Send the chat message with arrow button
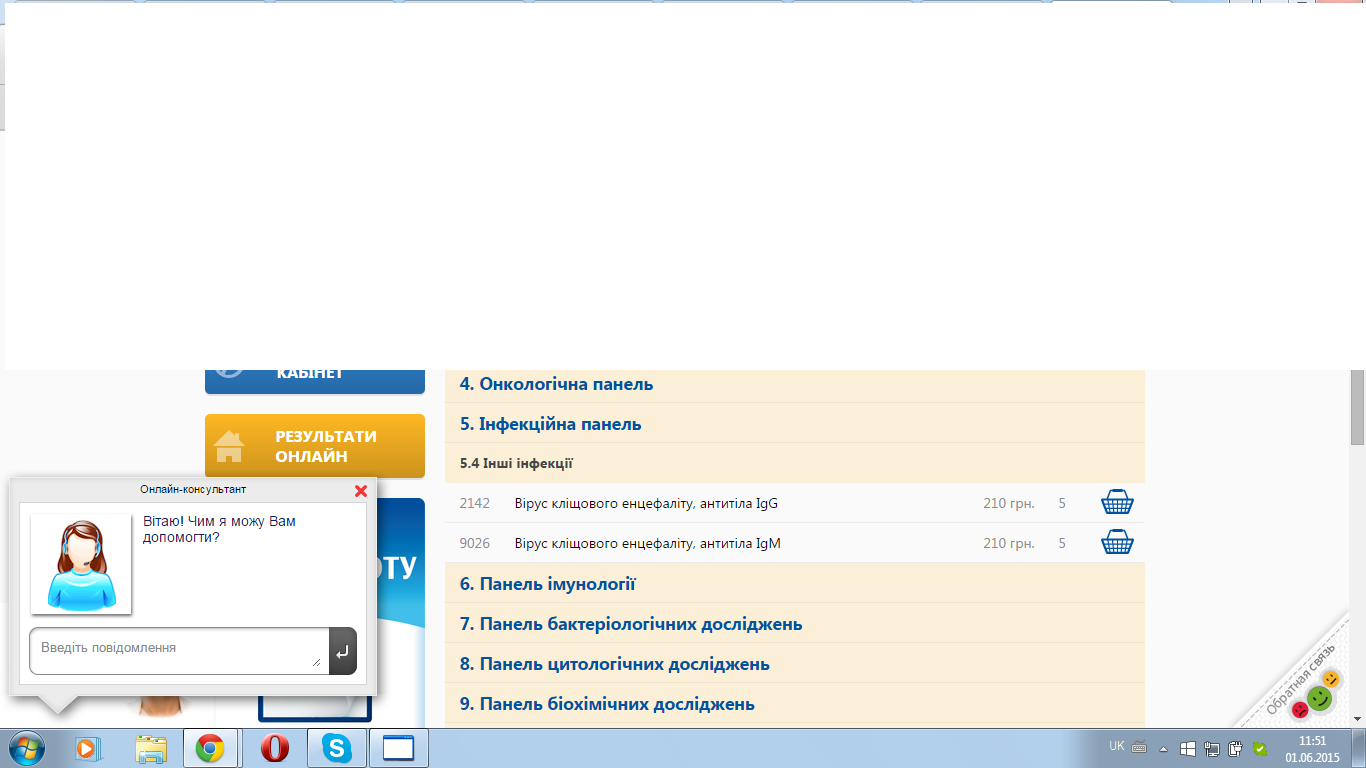Viewport: 1366px width, 768px height. pos(342,651)
